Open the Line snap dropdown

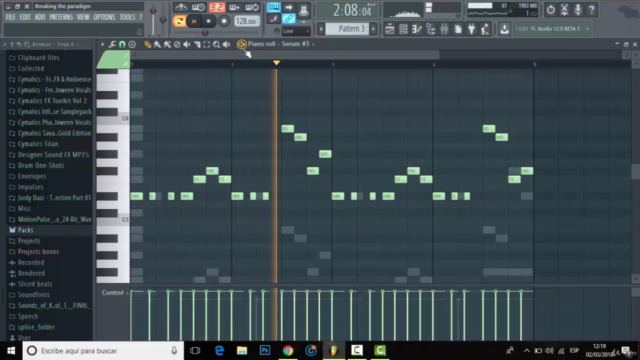coord(296,31)
